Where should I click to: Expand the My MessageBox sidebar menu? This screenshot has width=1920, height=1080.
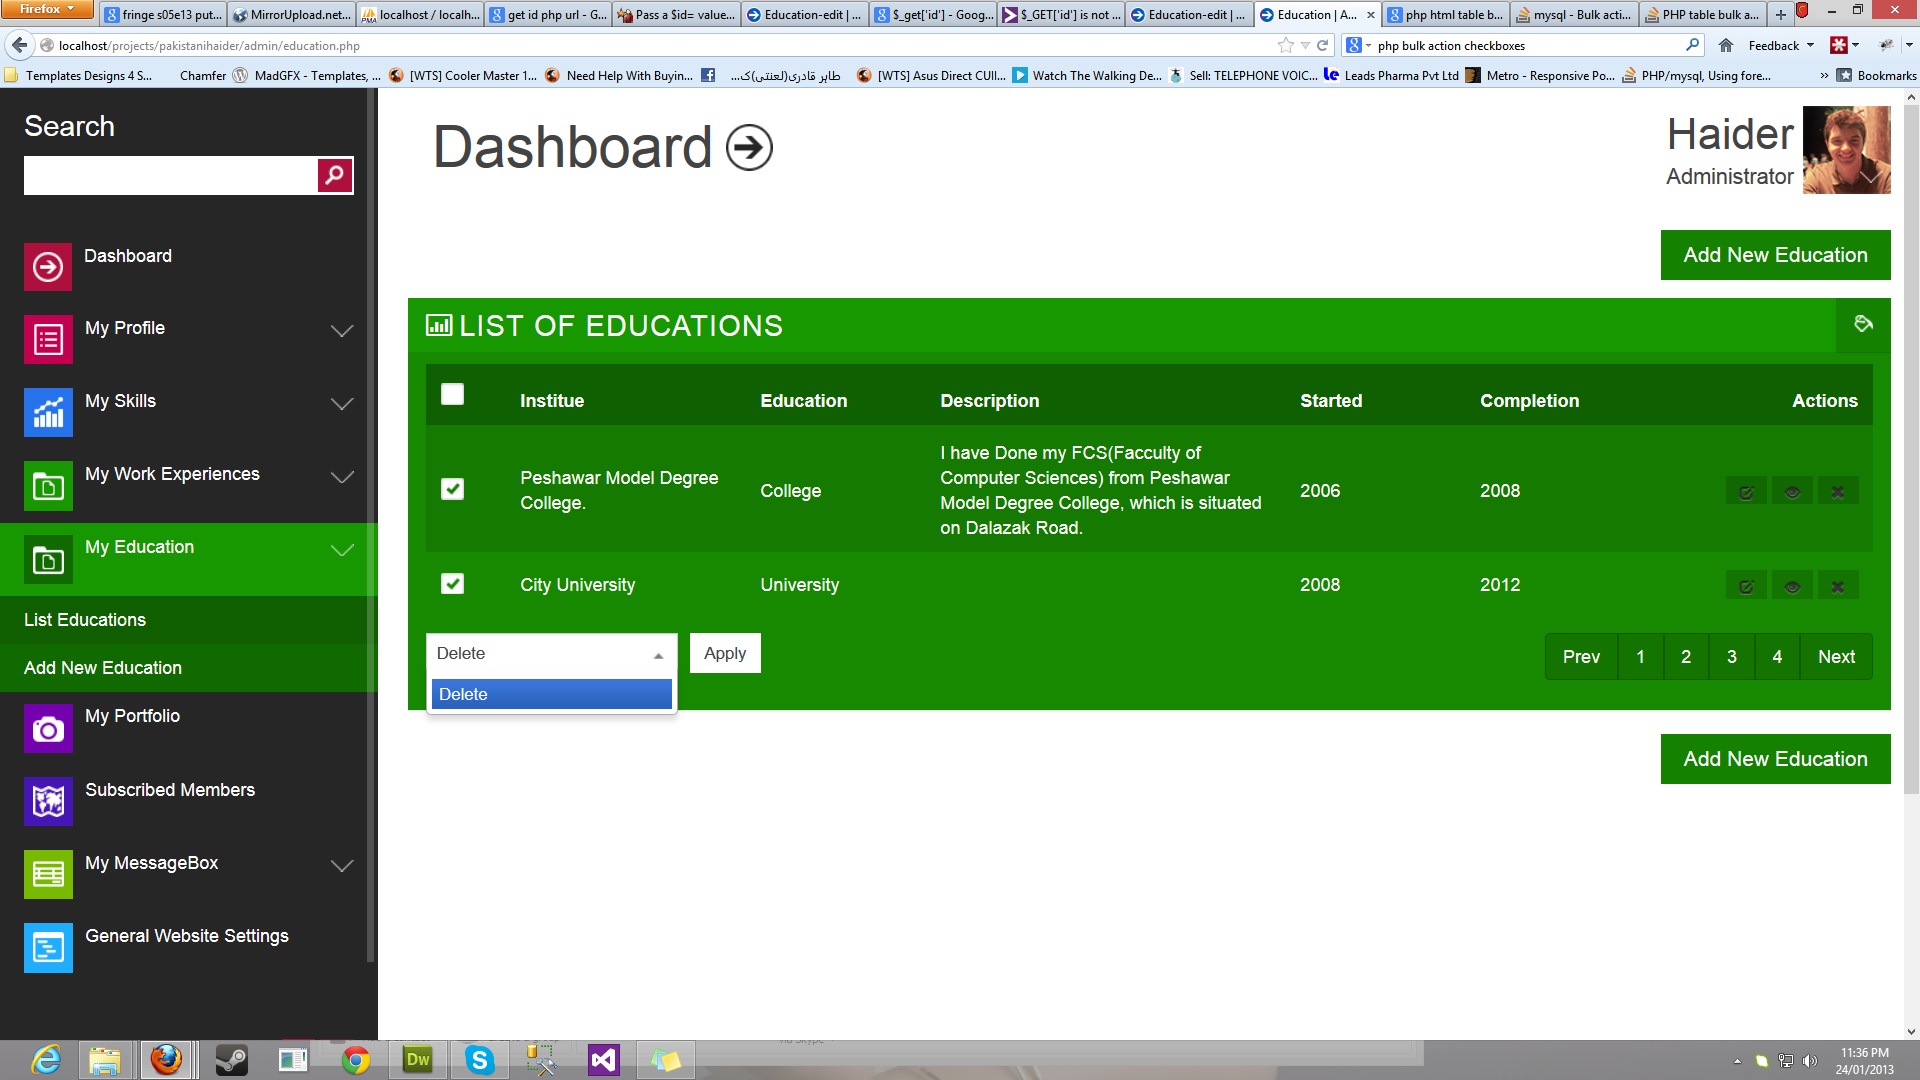tap(342, 865)
